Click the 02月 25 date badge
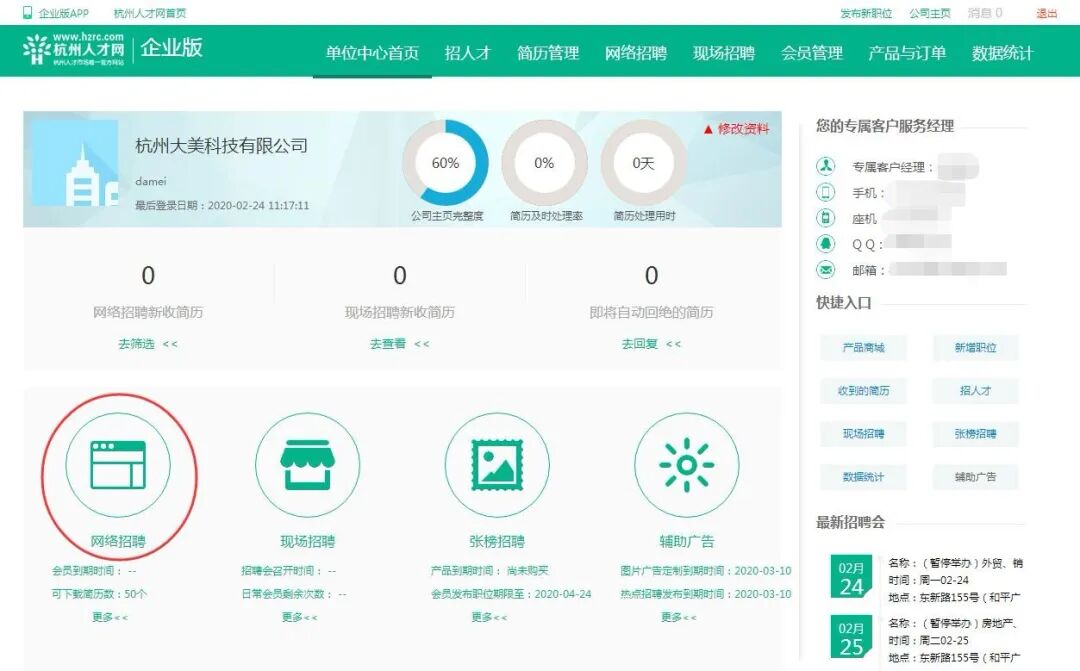 [x=851, y=637]
